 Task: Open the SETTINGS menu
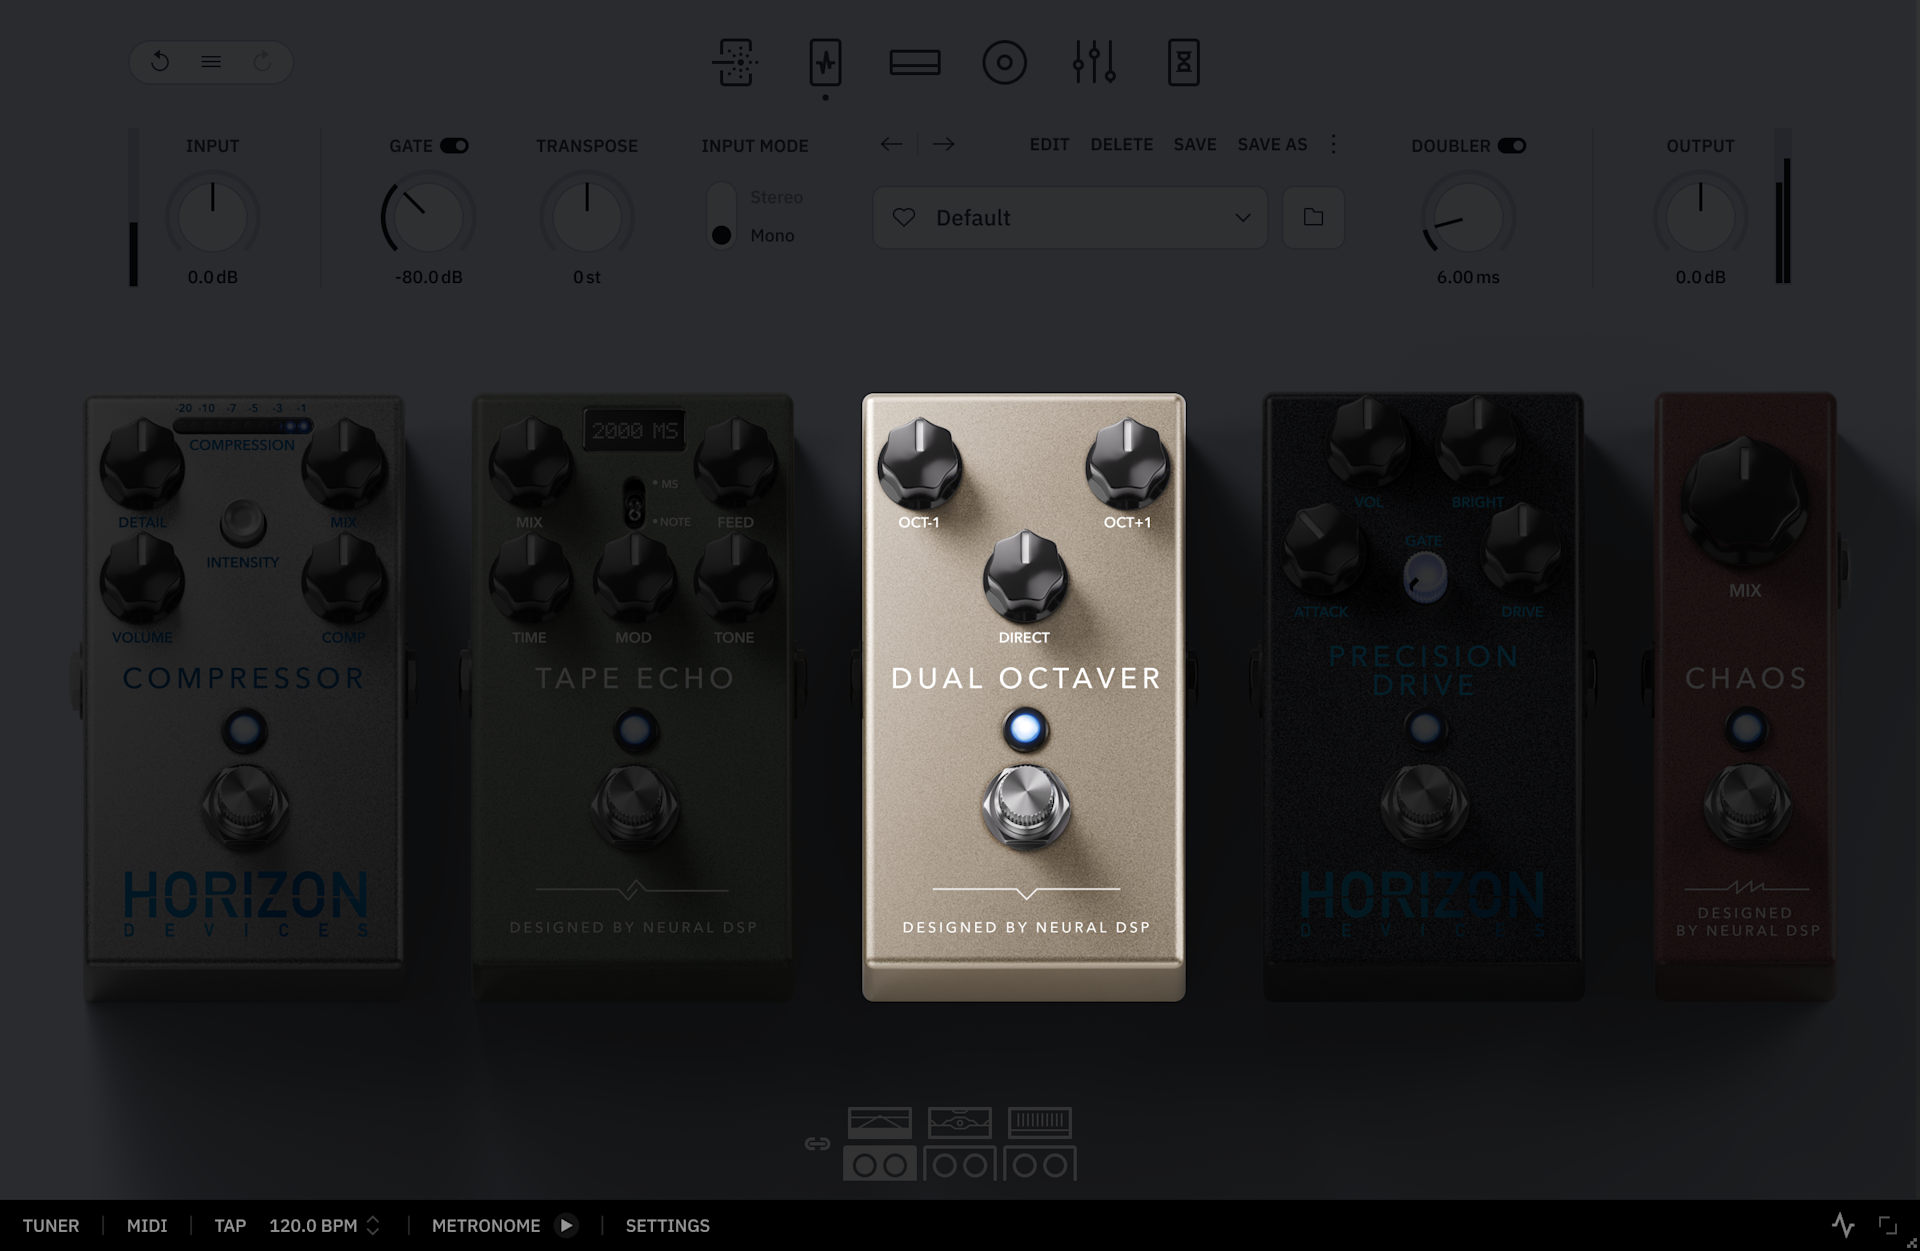point(668,1225)
